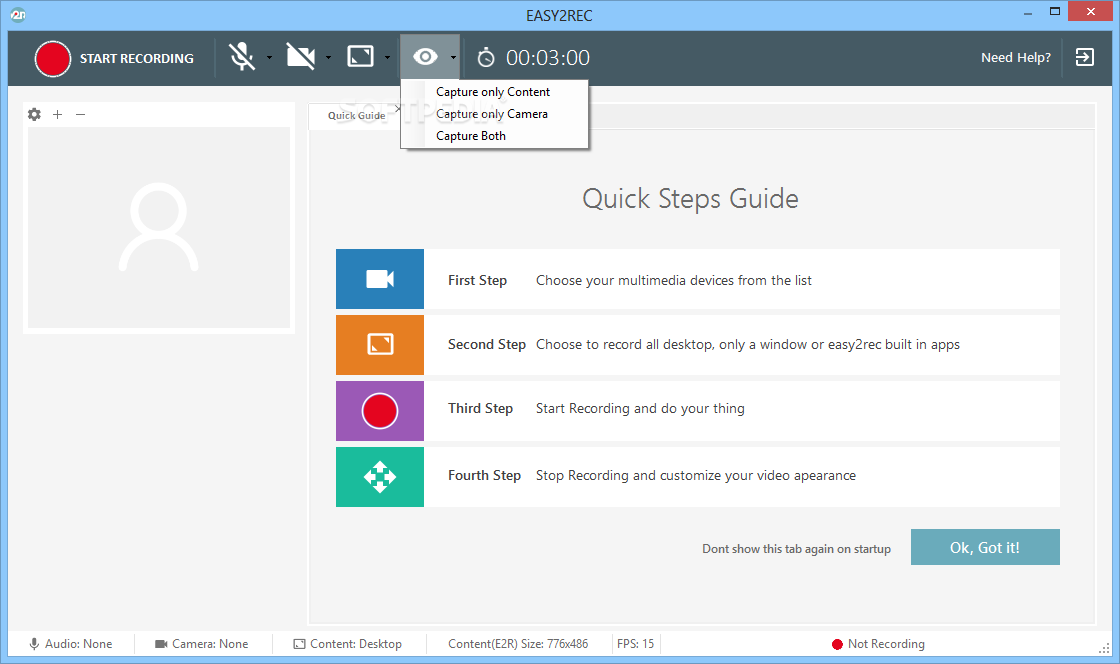Click the exit arrow icon in toolbar

pyautogui.click(x=1084, y=57)
